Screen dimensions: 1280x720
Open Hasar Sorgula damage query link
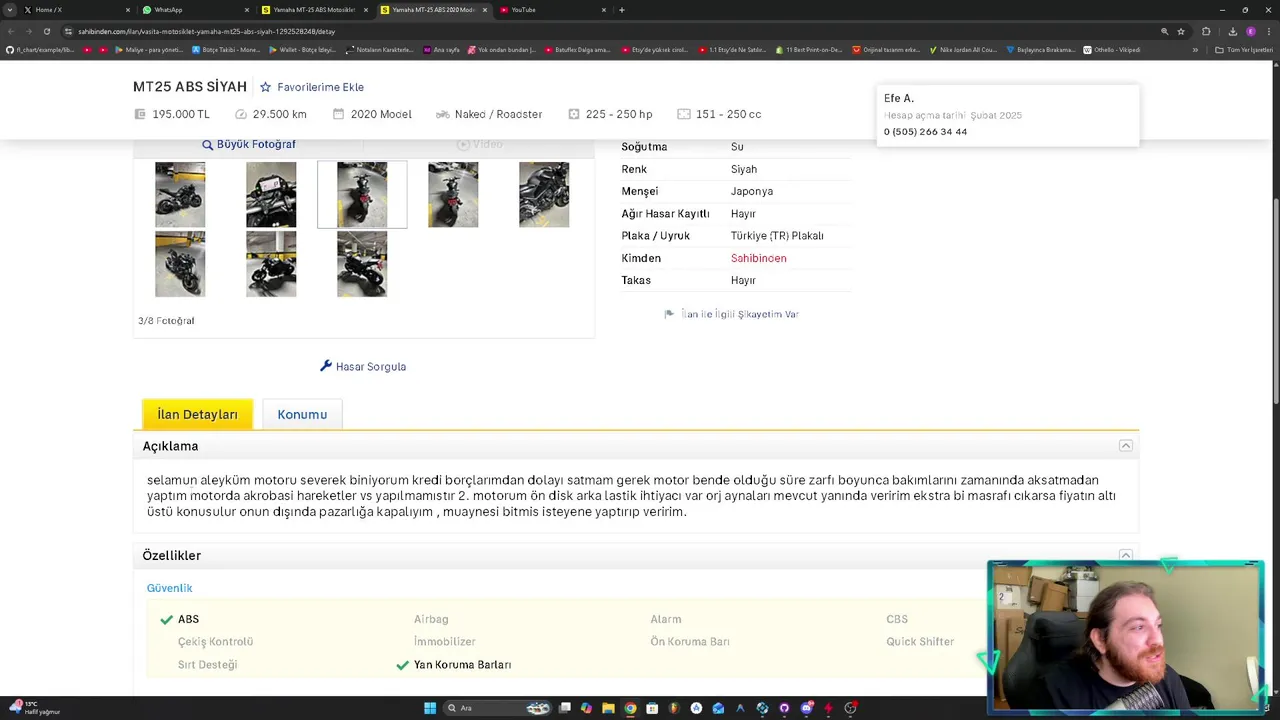pos(371,366)
